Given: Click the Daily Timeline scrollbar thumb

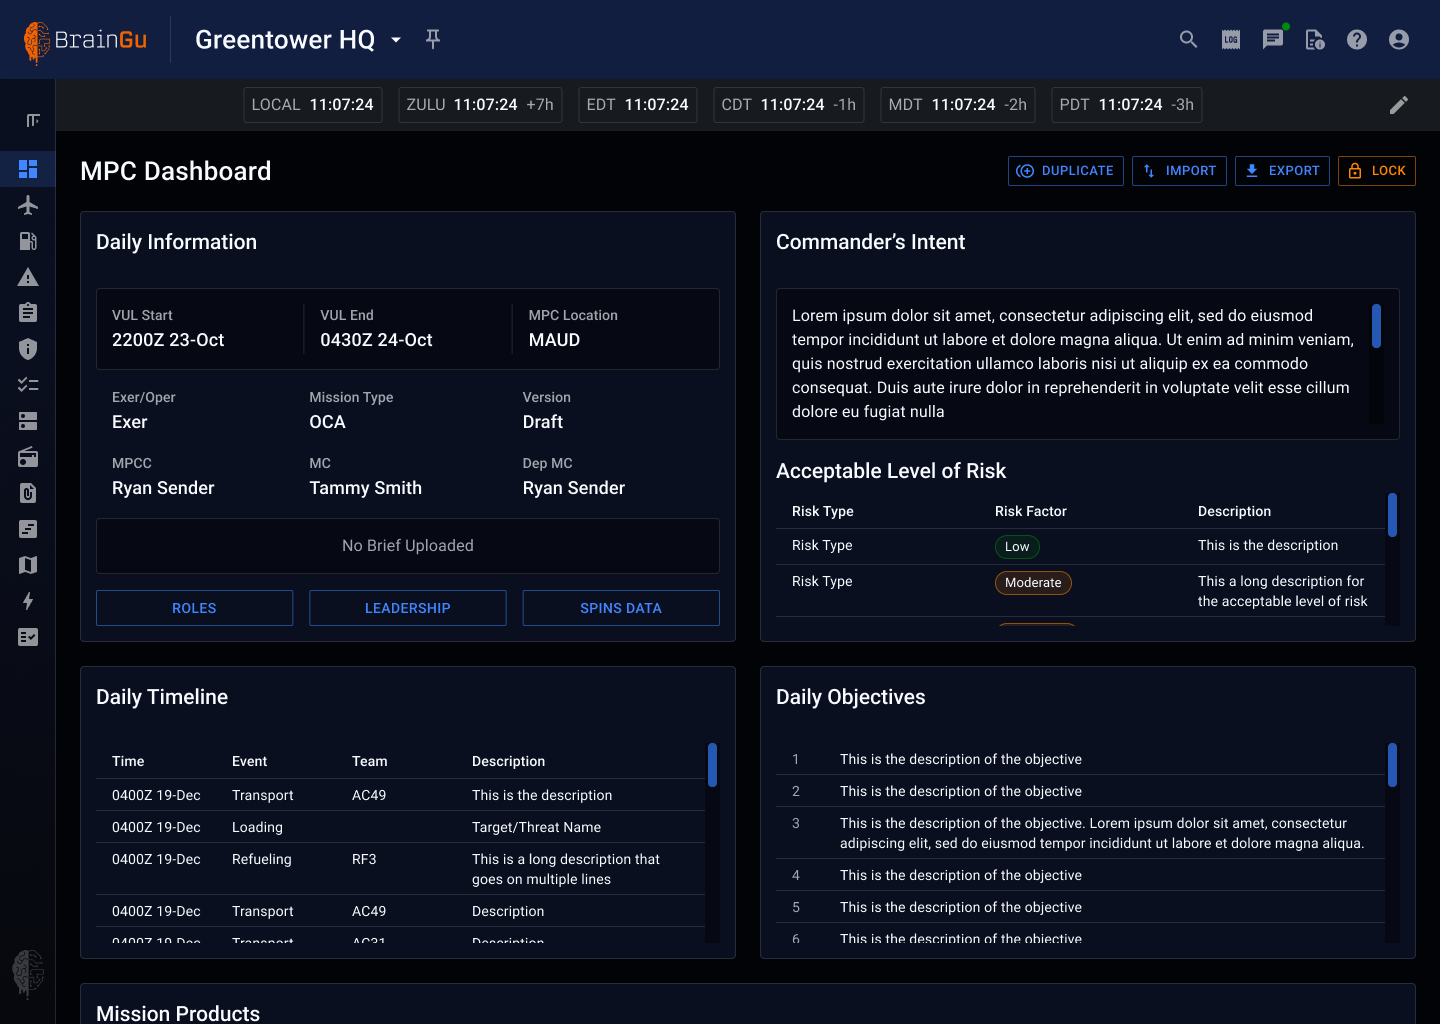Looking at the screenshot, I should 712,765.
